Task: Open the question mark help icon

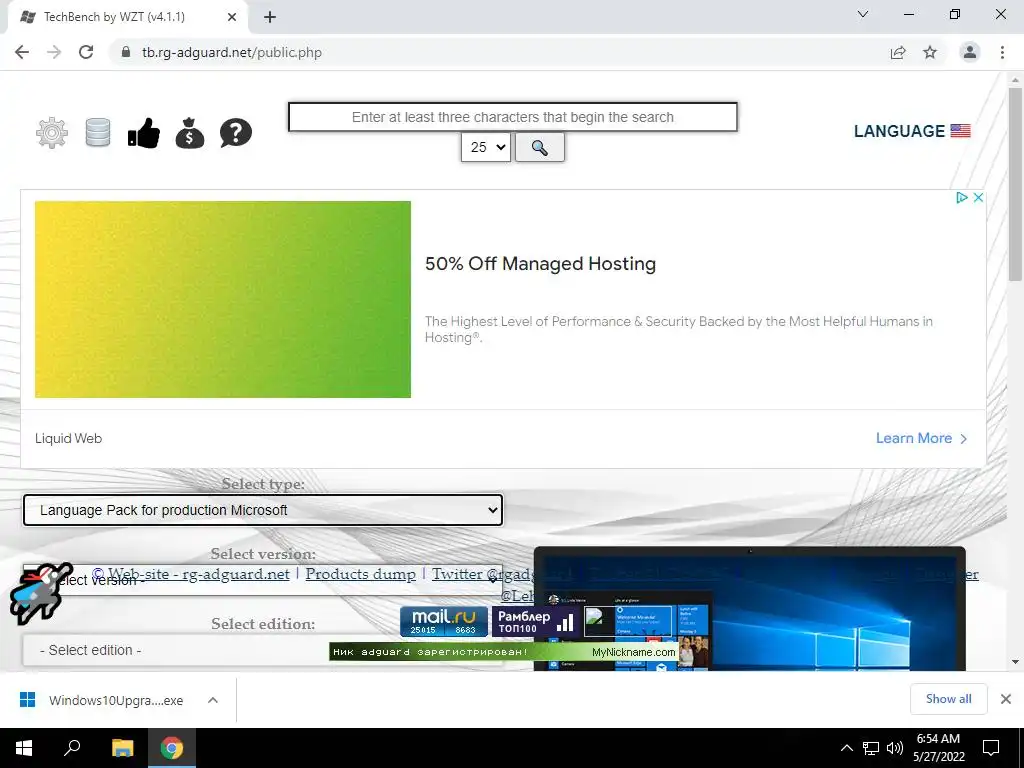Action: pos(236,133)
